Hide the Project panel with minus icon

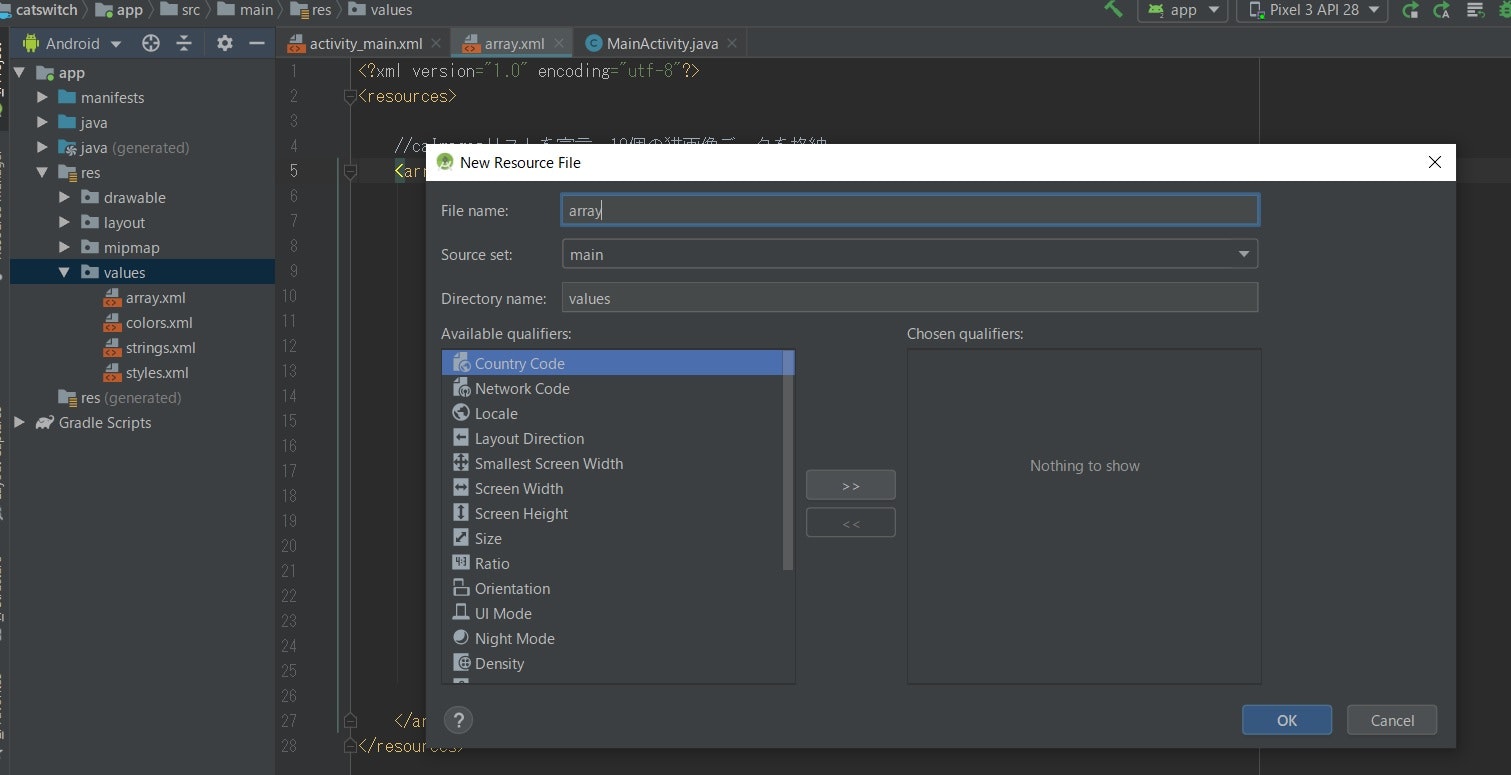[257, 43]
